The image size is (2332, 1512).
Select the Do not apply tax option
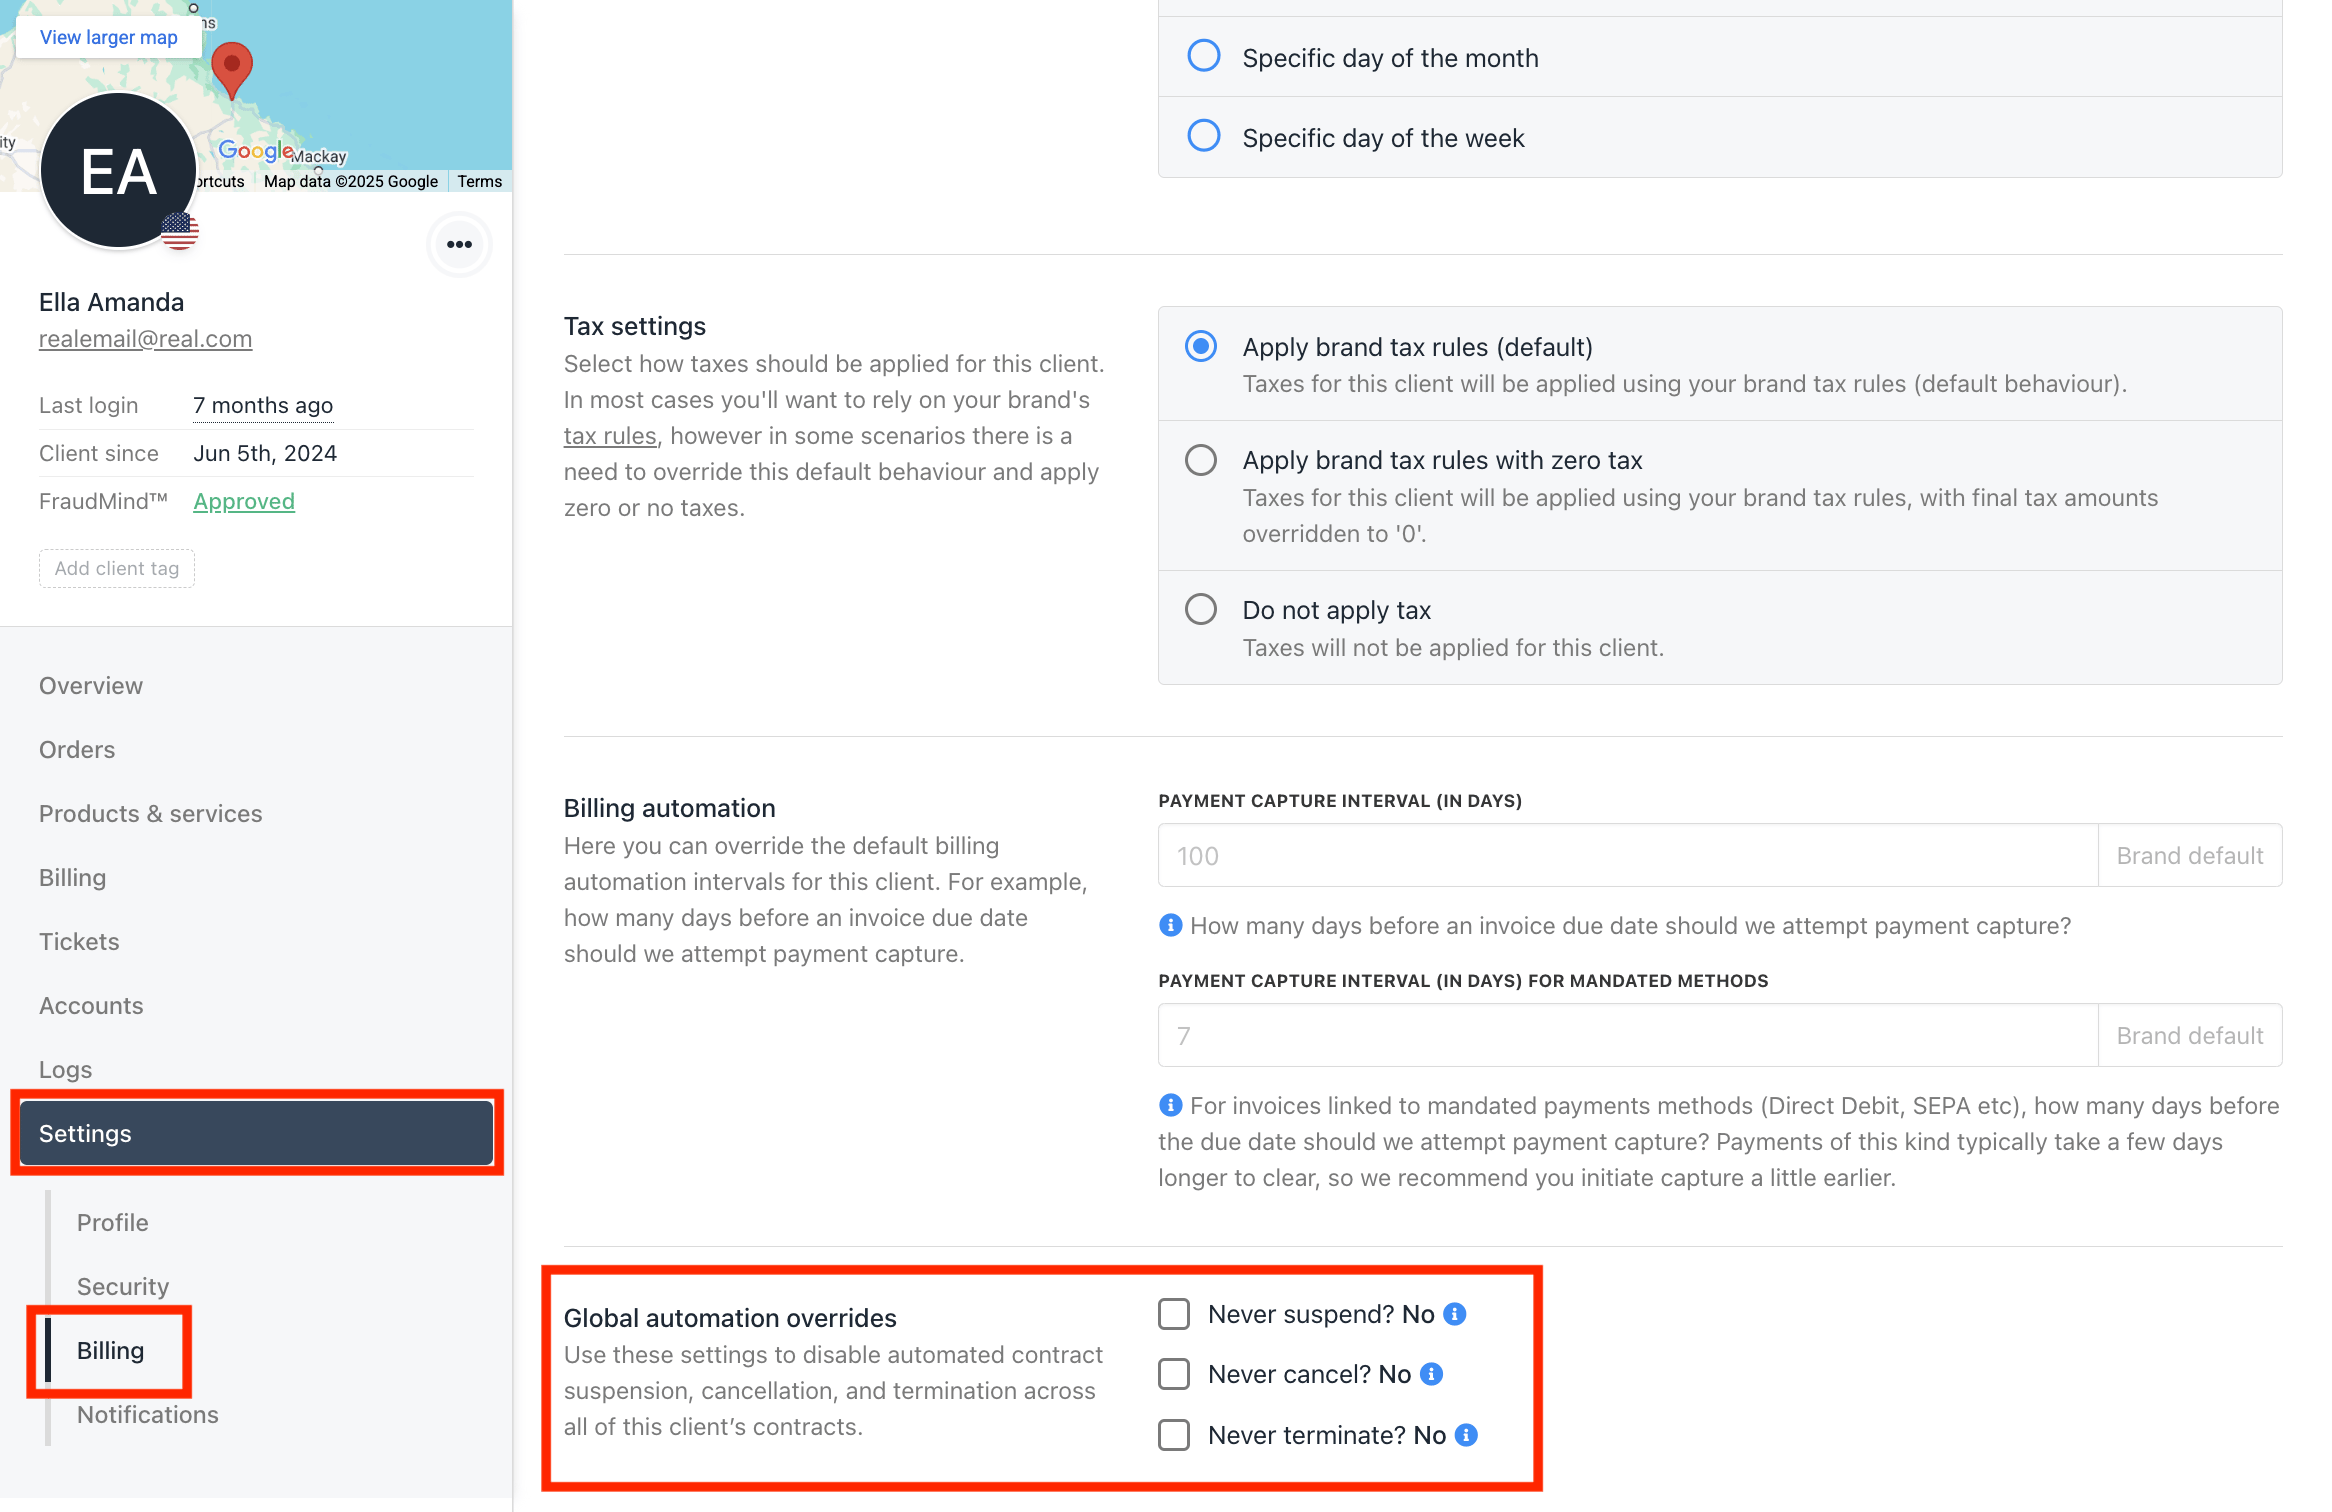(1201, 609)
